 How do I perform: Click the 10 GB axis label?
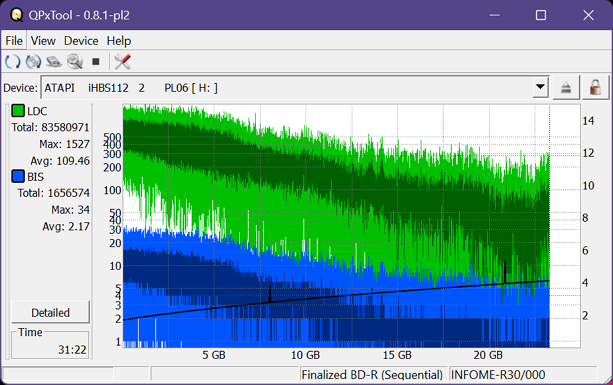[305, 355]
